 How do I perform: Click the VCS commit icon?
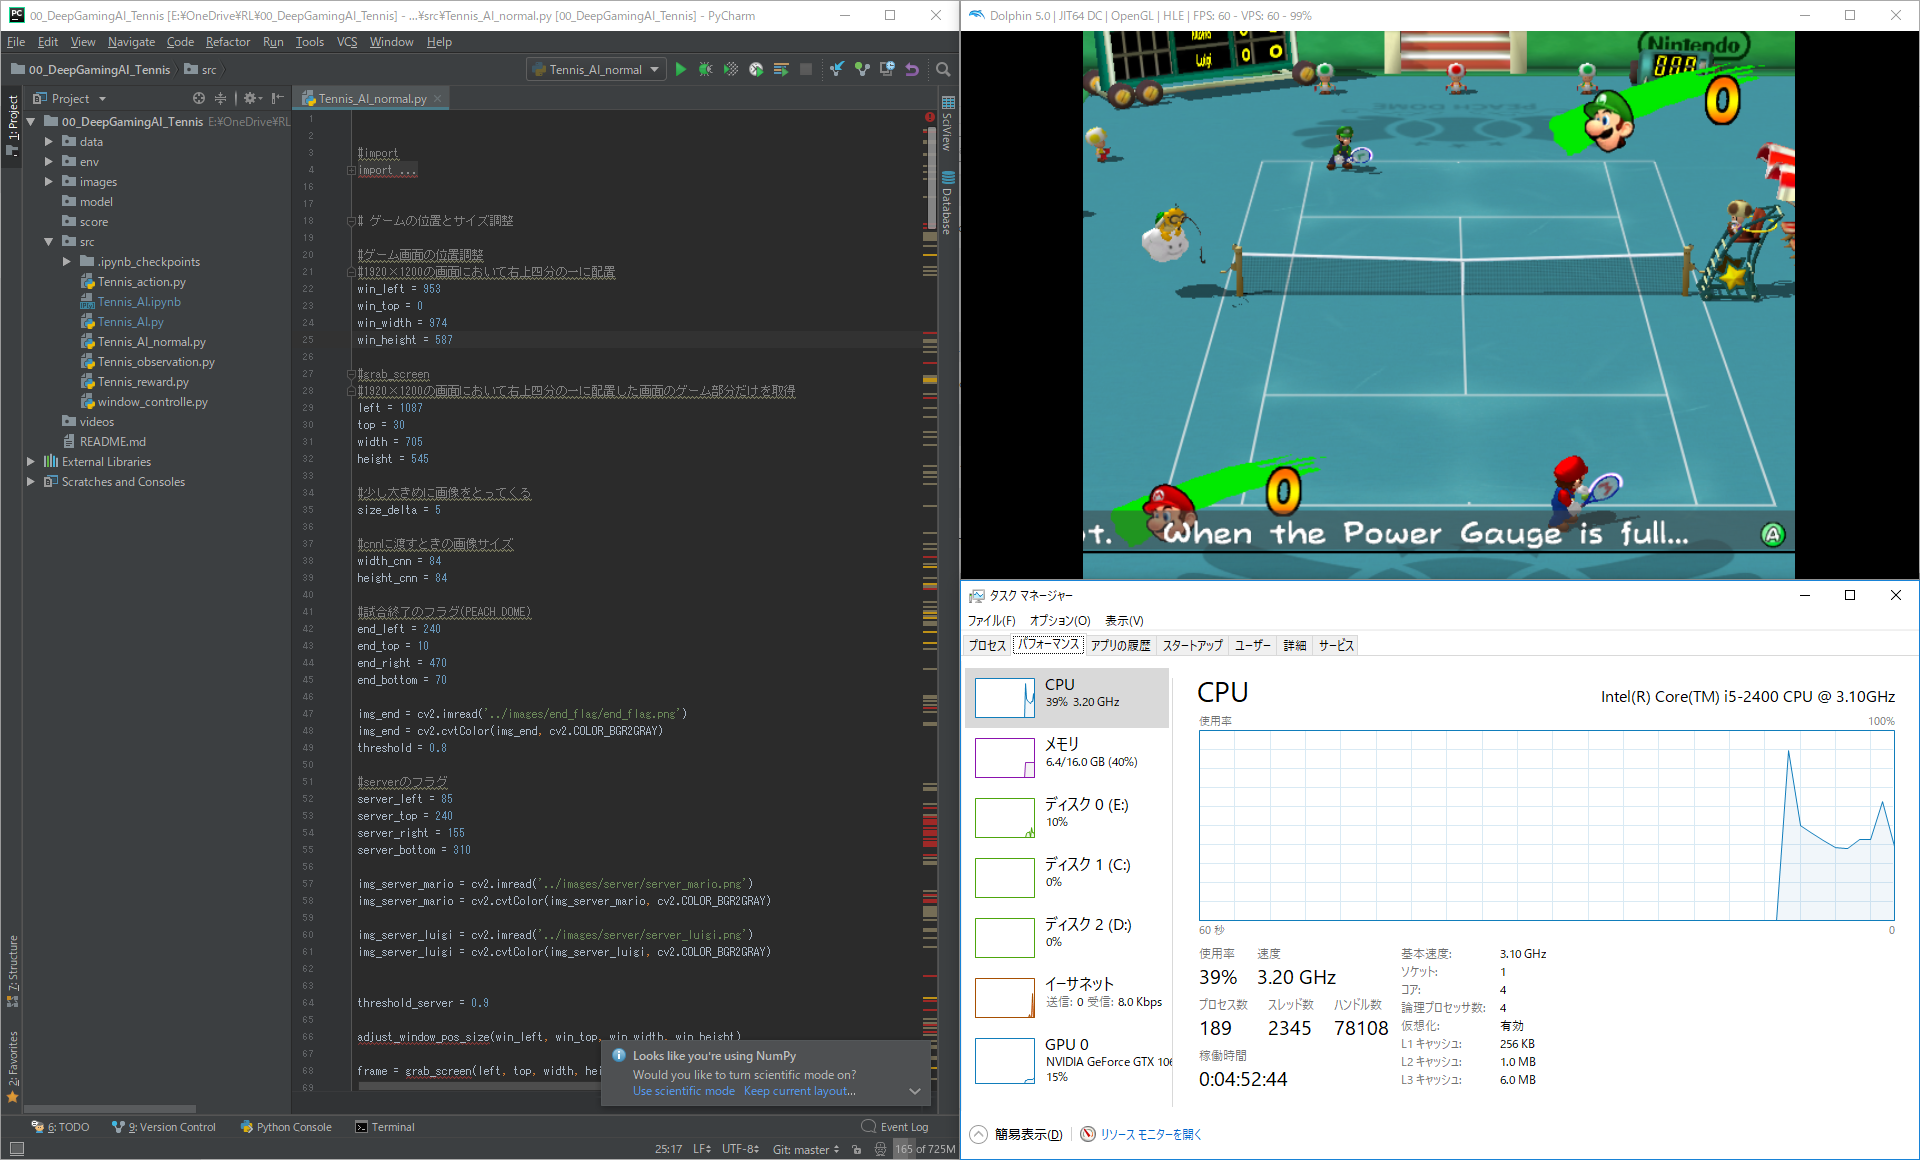862,69
